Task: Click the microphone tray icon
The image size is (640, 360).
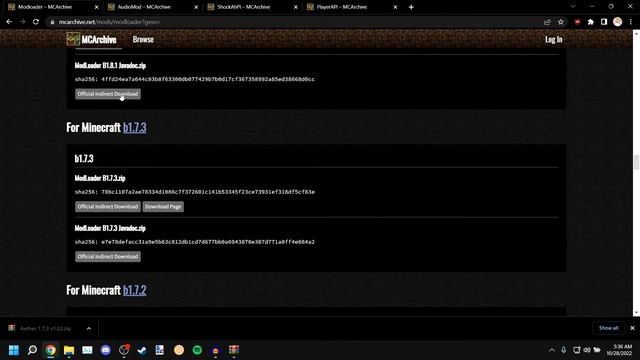Action: (x=564, y=350)
